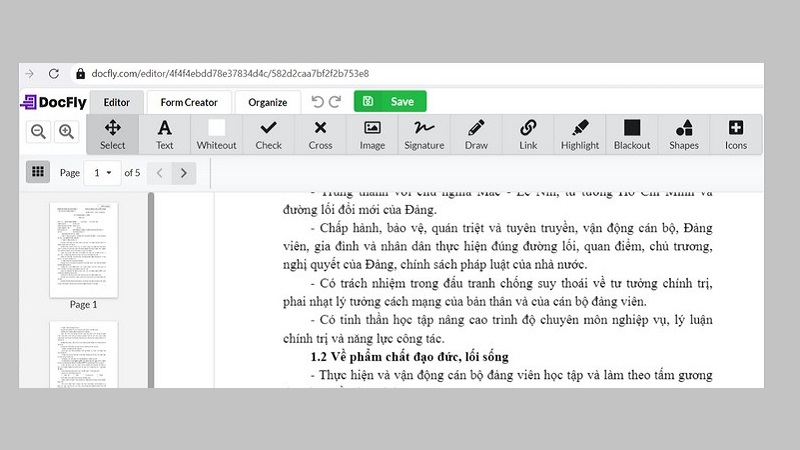This screenshot has height=450, width=800.
Task: Add a Check mark tool
Action: click(268, 134)
